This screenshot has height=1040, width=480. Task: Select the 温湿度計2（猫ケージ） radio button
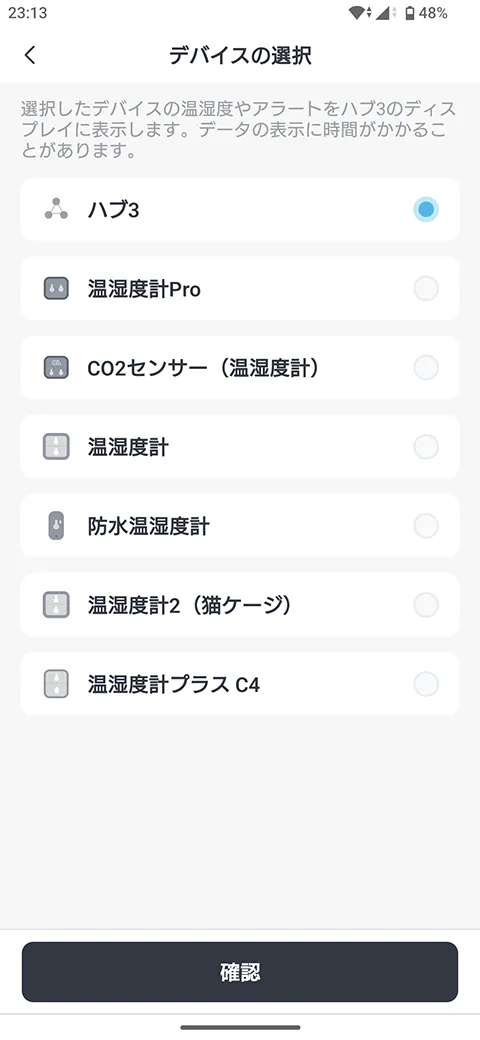[426, 605]
